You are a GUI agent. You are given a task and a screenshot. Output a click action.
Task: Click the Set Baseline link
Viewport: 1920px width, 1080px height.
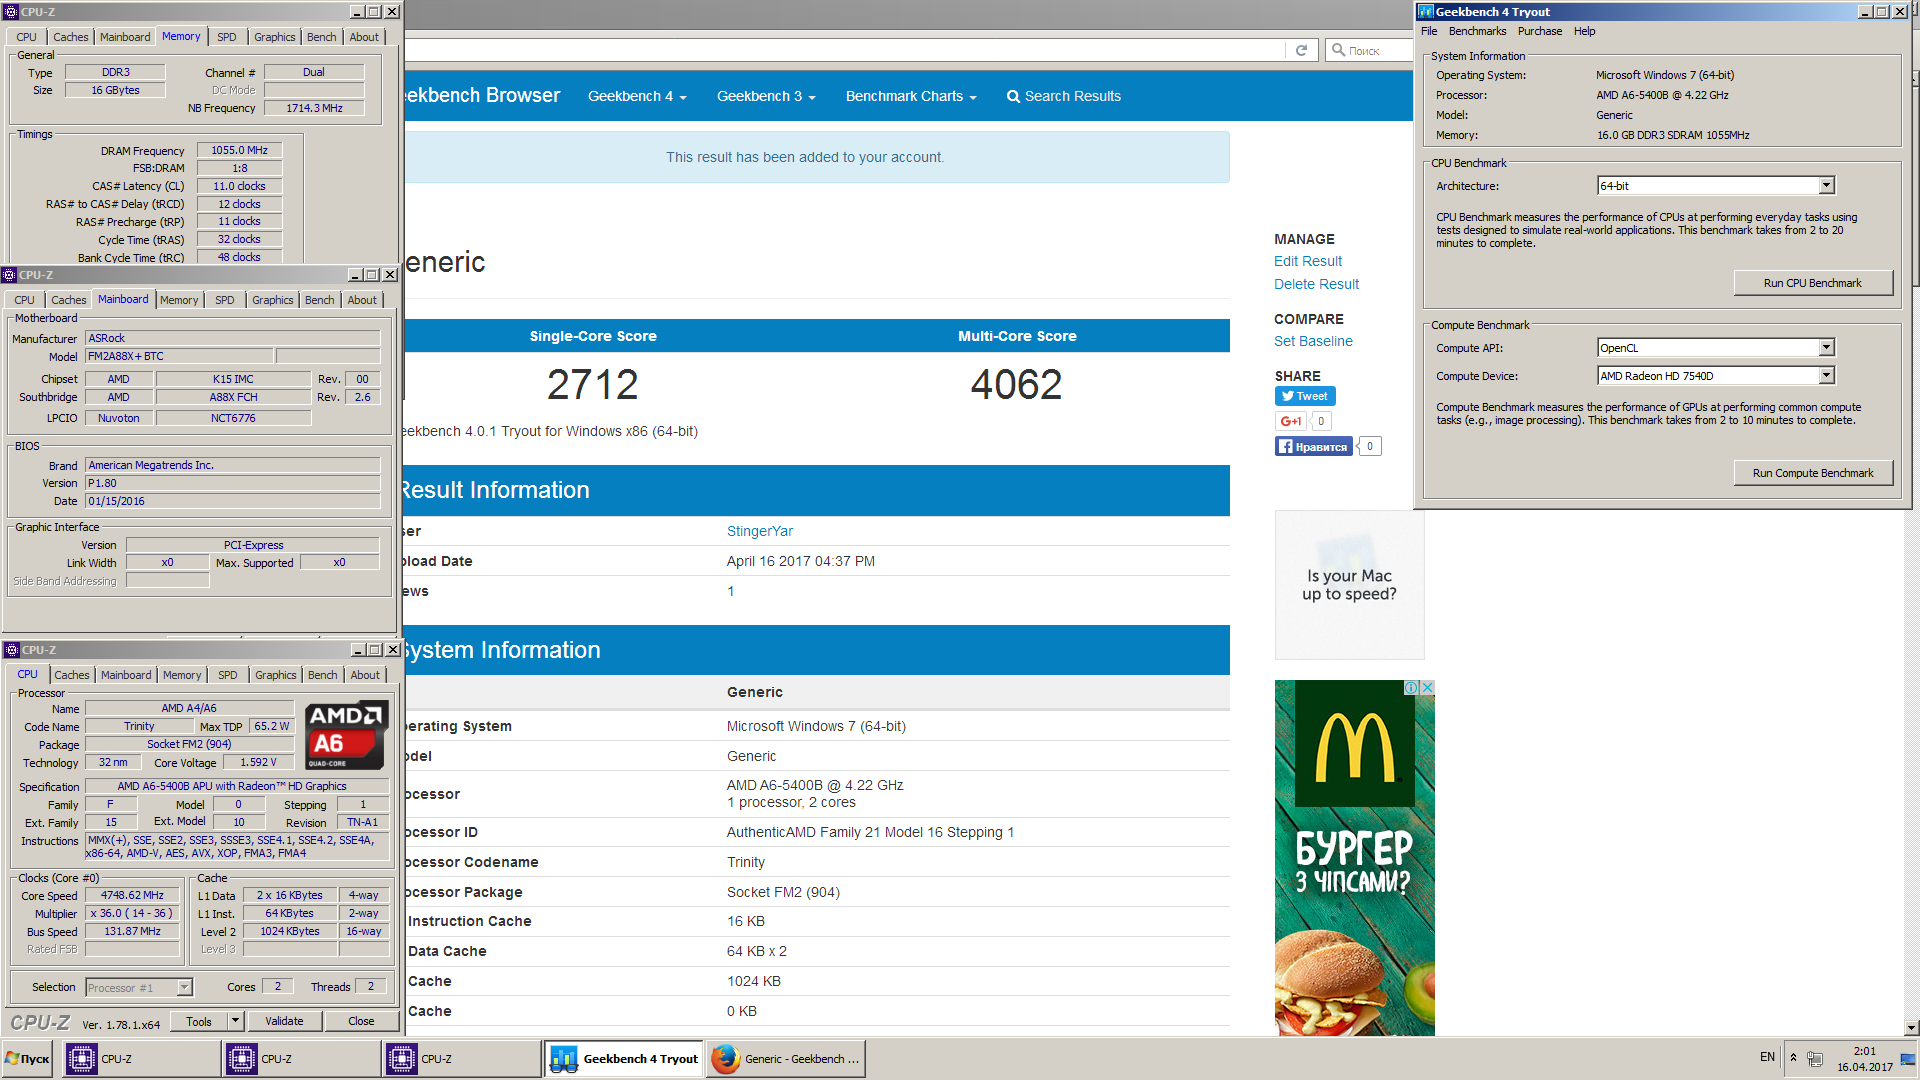click(x=1313, y=341)
